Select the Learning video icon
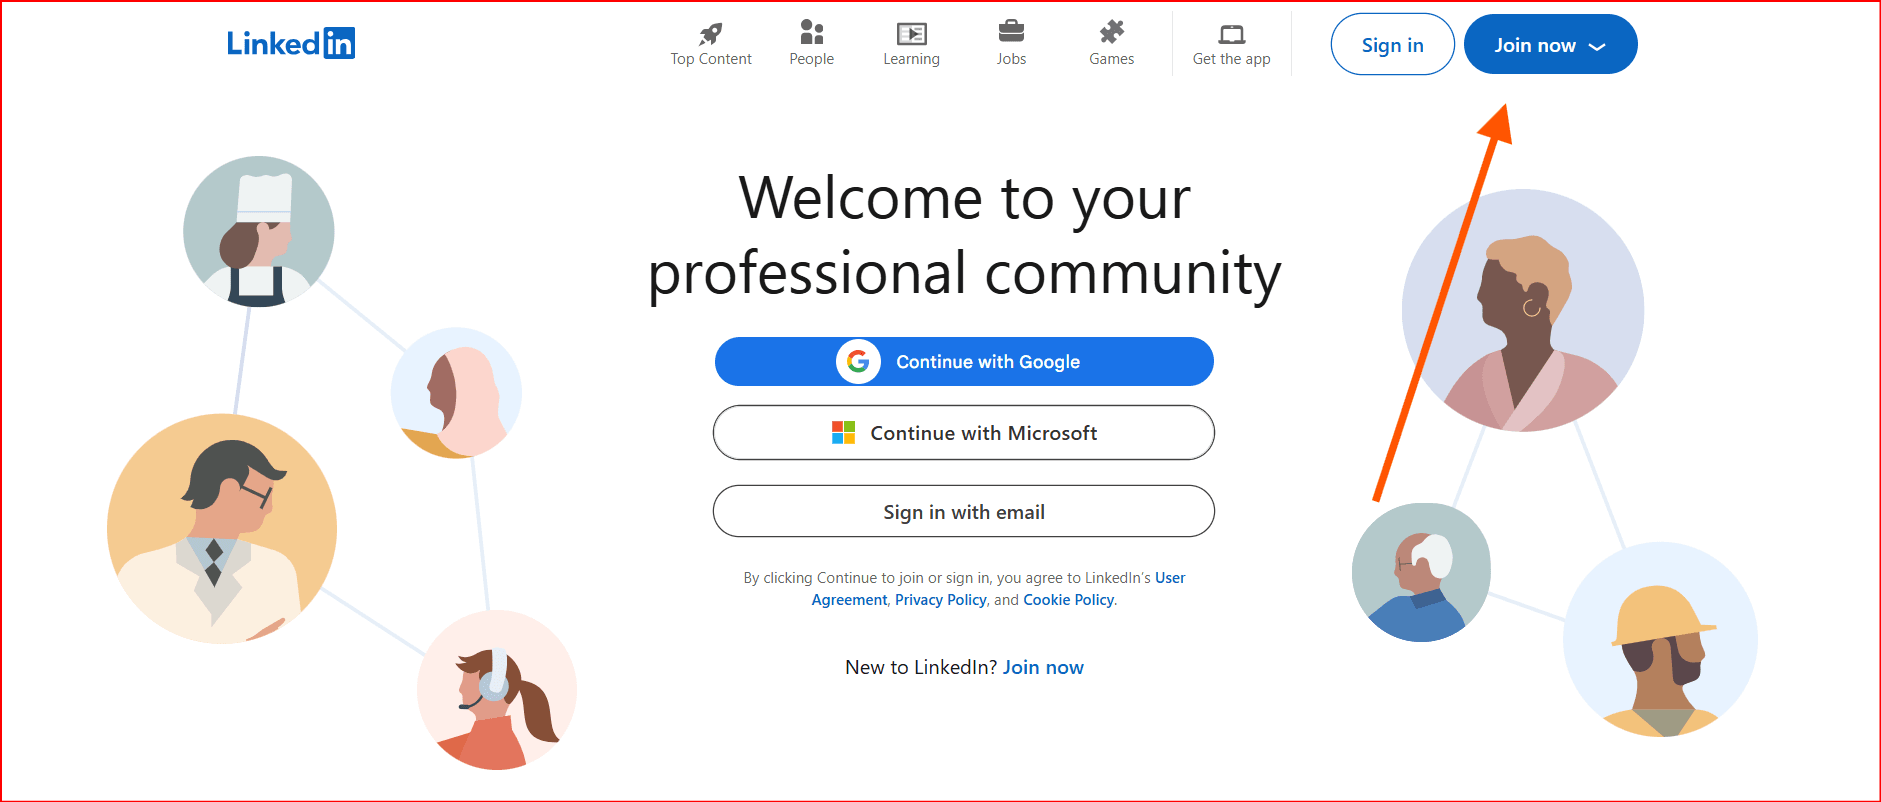The width and height of the screenshot is (1881, 802). (911, 33)
